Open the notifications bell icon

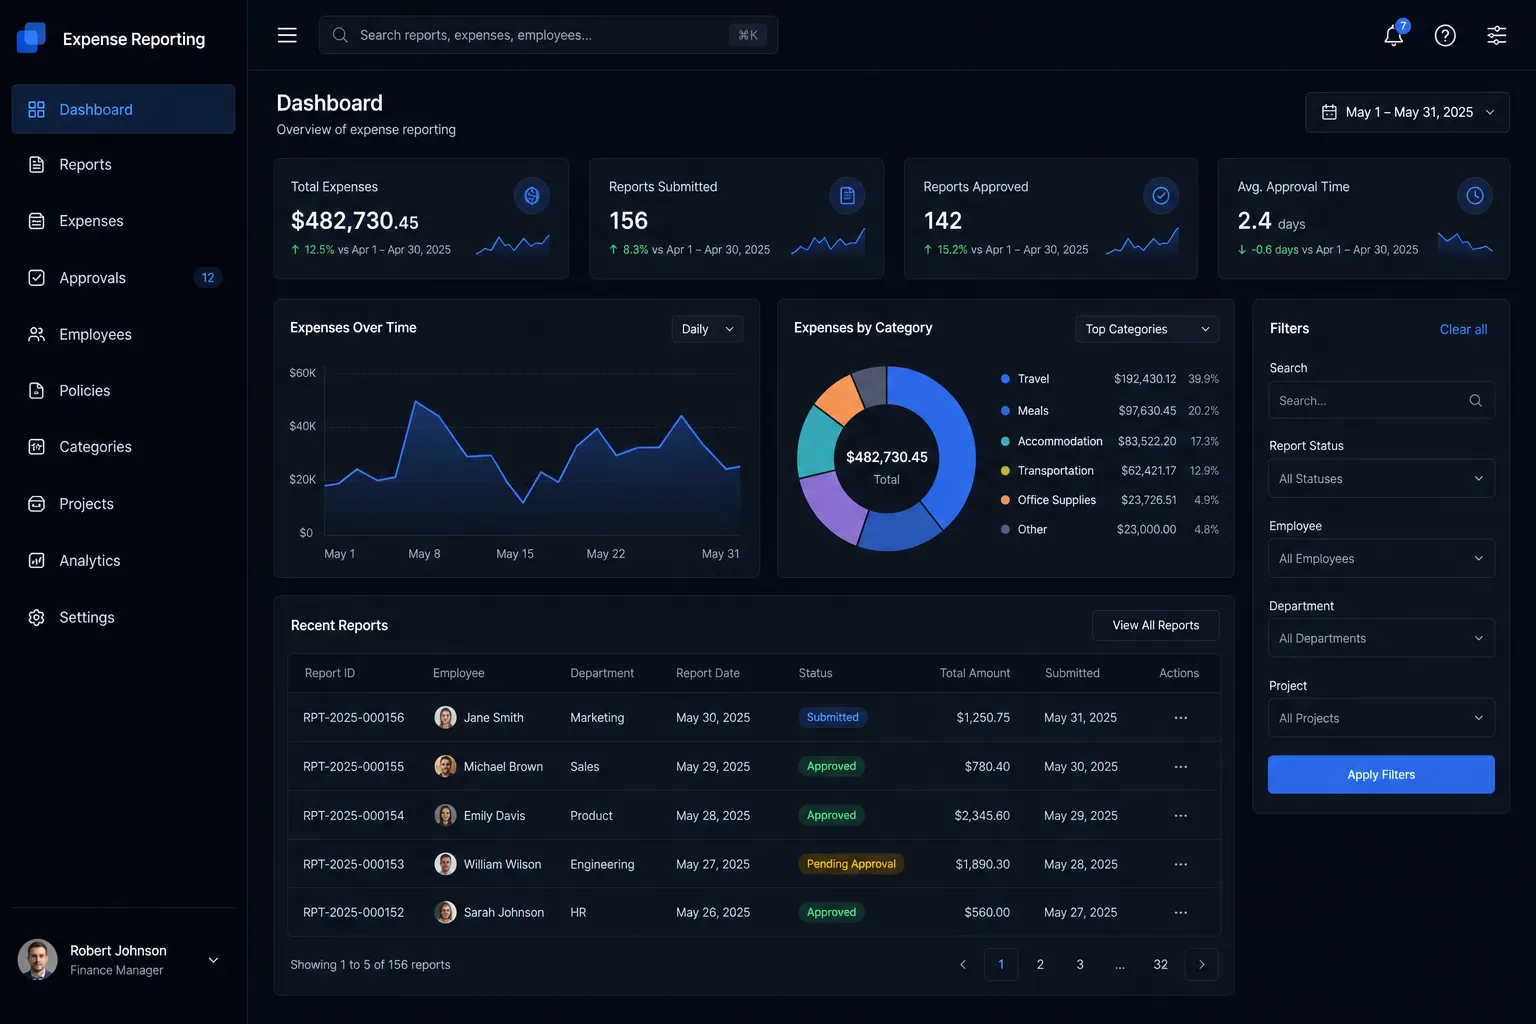pos(1394,35)
